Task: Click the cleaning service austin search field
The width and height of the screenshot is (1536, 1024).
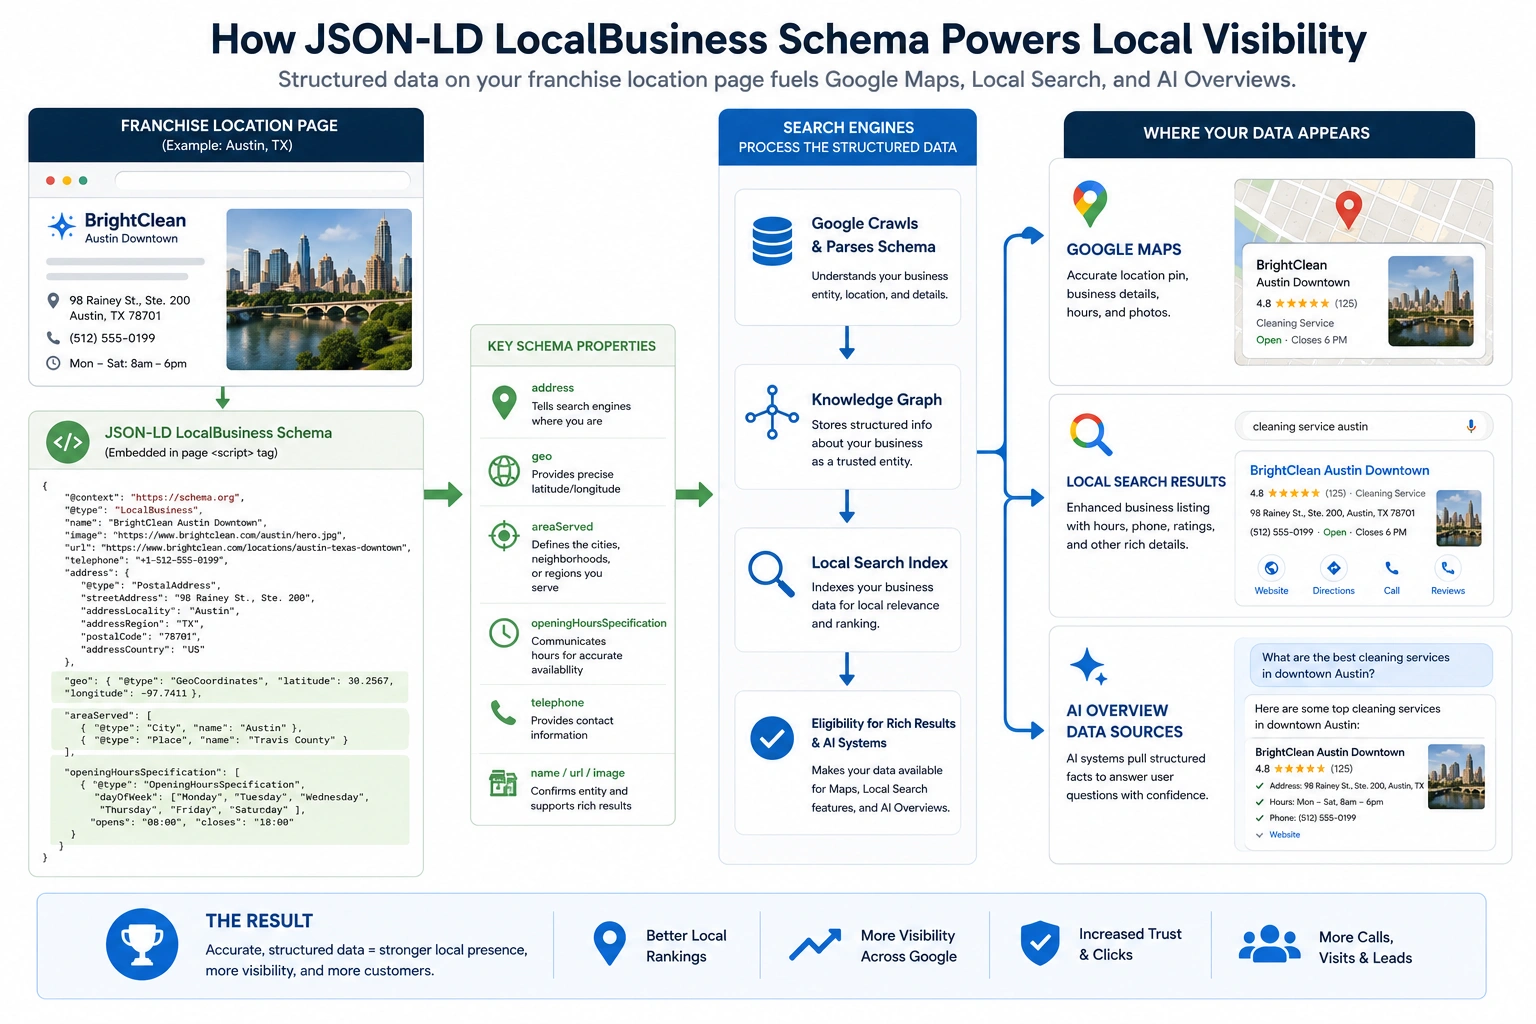Action: pos(1364,426)
